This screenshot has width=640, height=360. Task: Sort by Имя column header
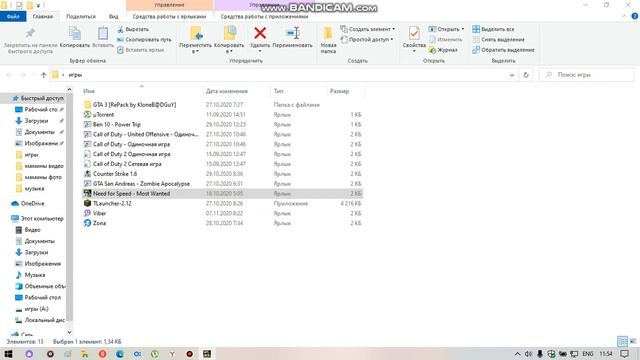(x=142, y=91)
